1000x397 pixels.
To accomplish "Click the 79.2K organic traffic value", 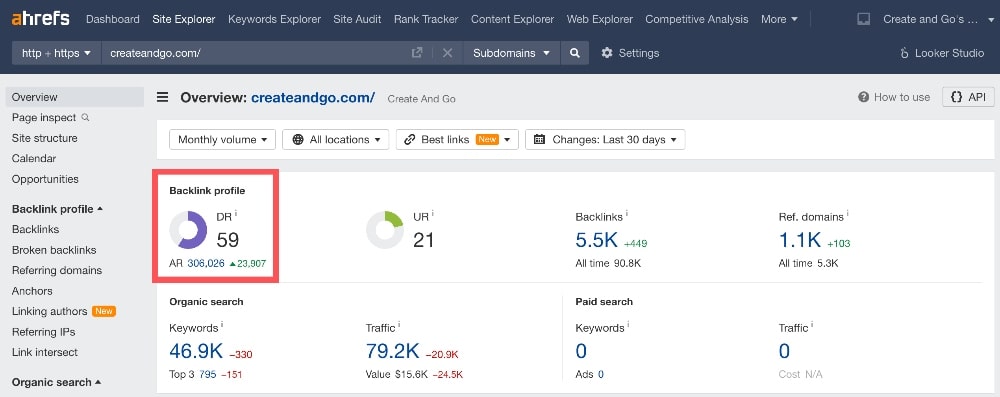I will (392, 351).
